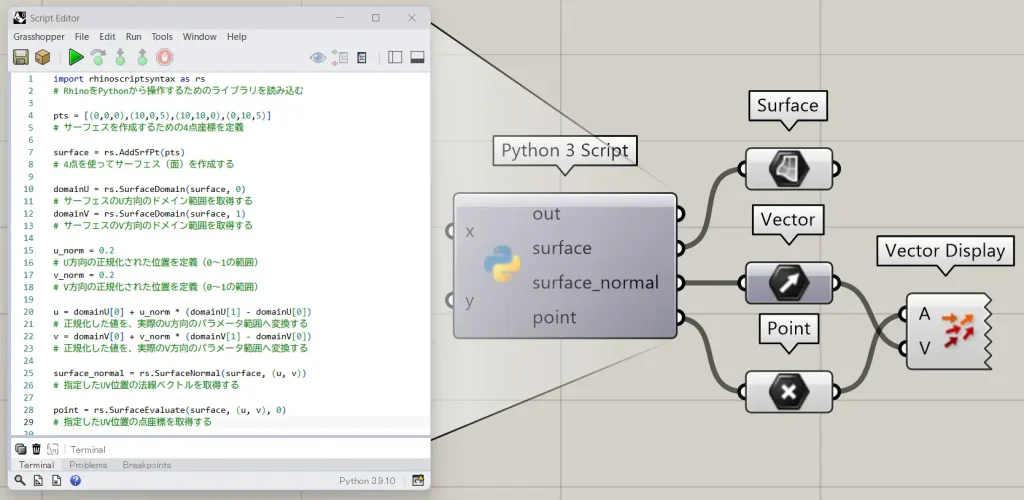
Task: Open the Edit menu
Action: tap(107, 37)
